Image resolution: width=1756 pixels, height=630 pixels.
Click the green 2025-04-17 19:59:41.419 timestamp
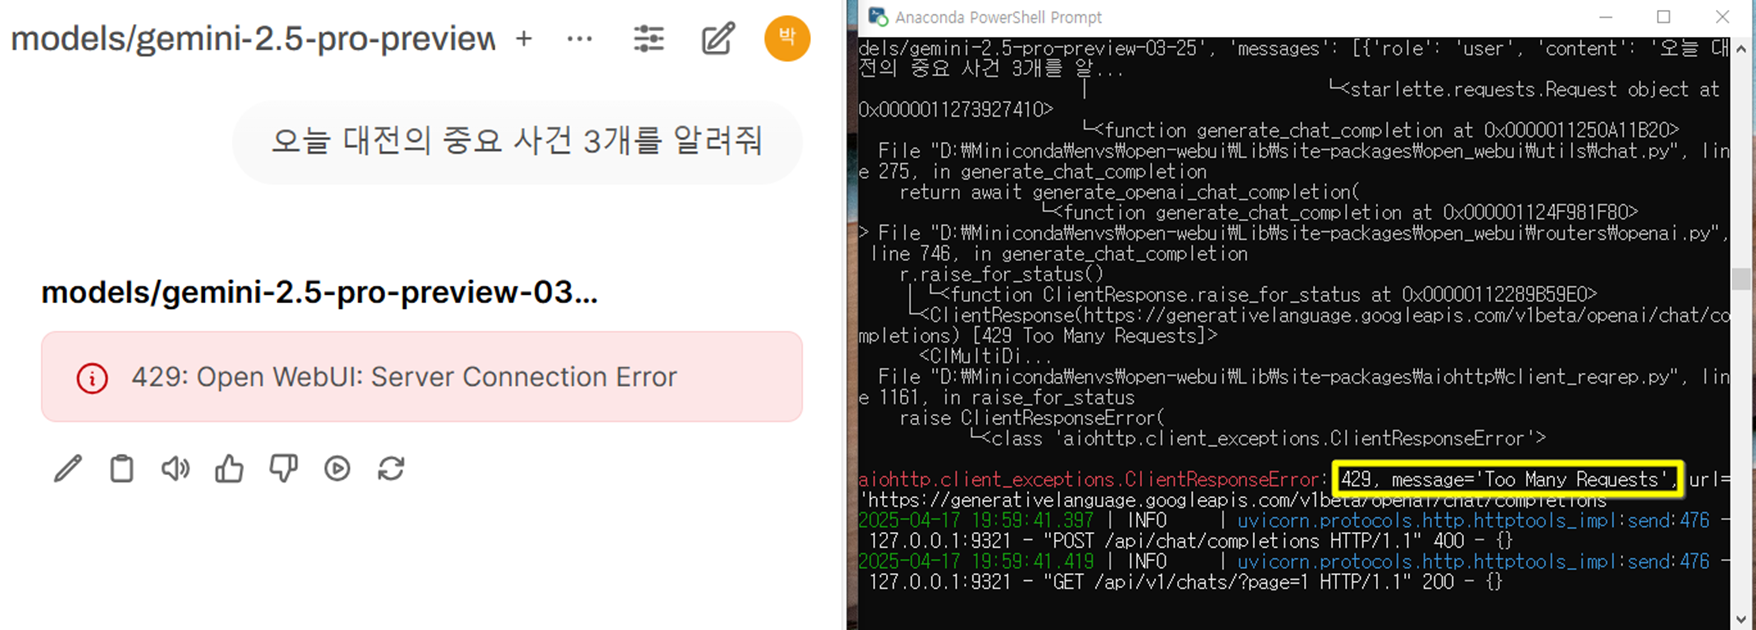pos(977,562)
